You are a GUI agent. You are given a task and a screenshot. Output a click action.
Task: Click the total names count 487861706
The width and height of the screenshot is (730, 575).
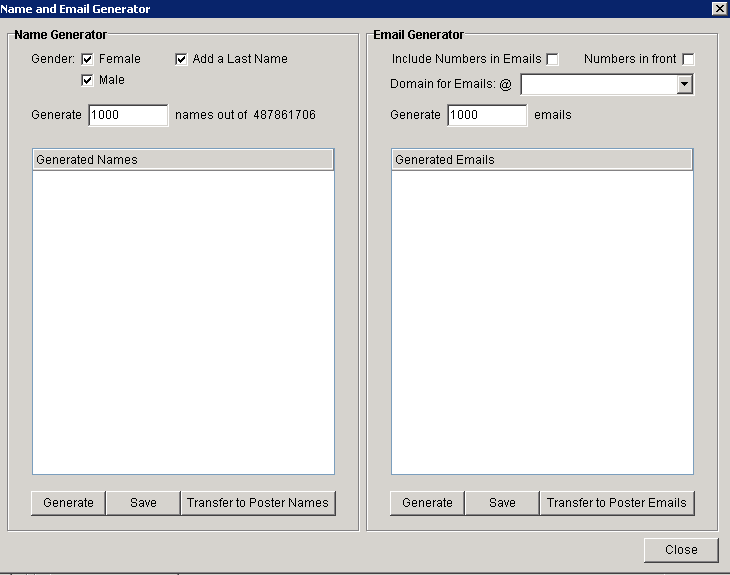coord(284,115)
